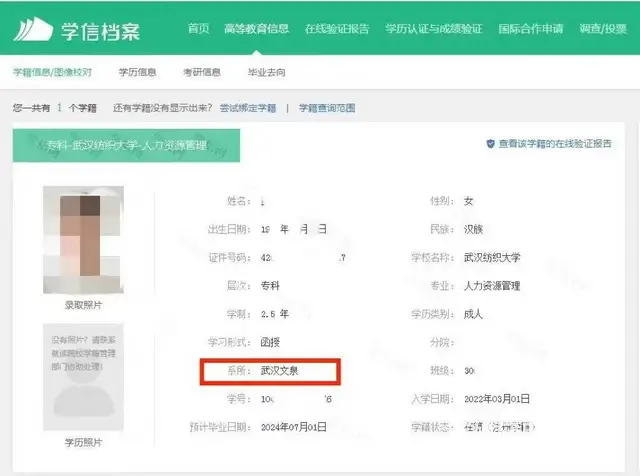Open 查看该学籍的在线验证报告 link
The height and width of the screenshot is (476, 640).
pyautogui.click(x=555, y=144)
